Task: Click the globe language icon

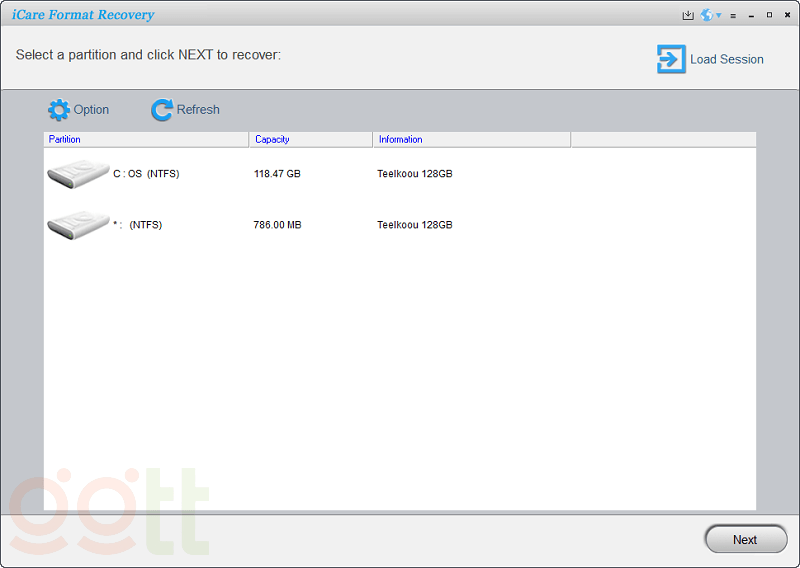Action: click(x=707, y=15)
